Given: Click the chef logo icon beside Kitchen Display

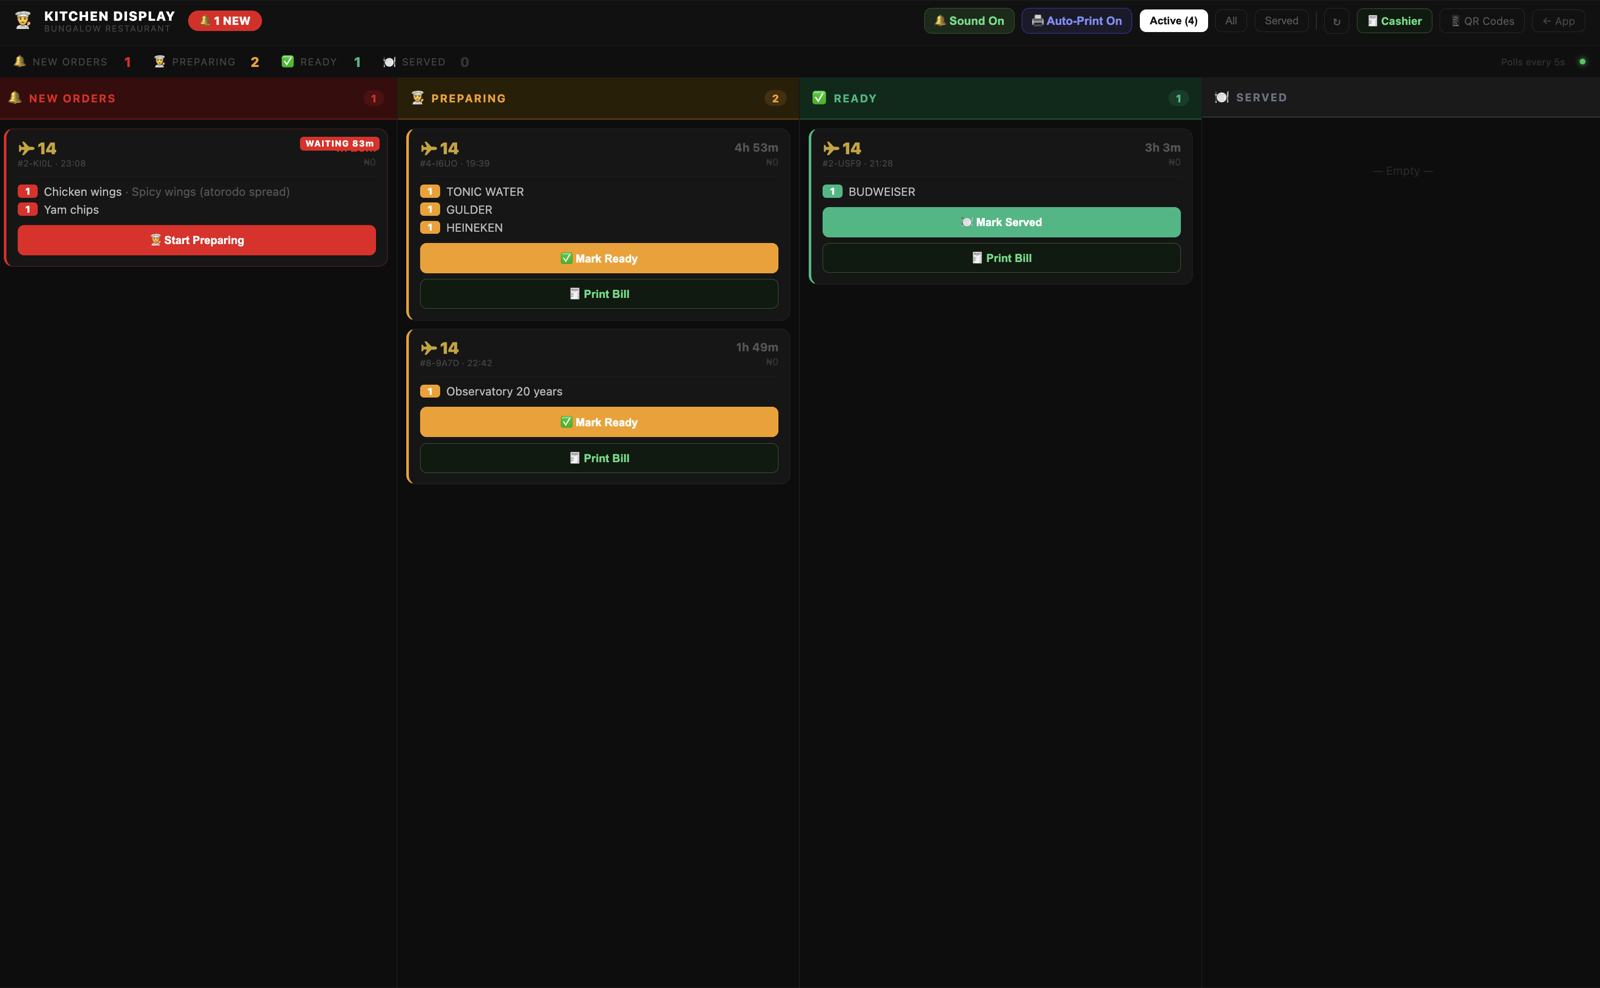Looking at the screenshot, I should click(23, 20).
